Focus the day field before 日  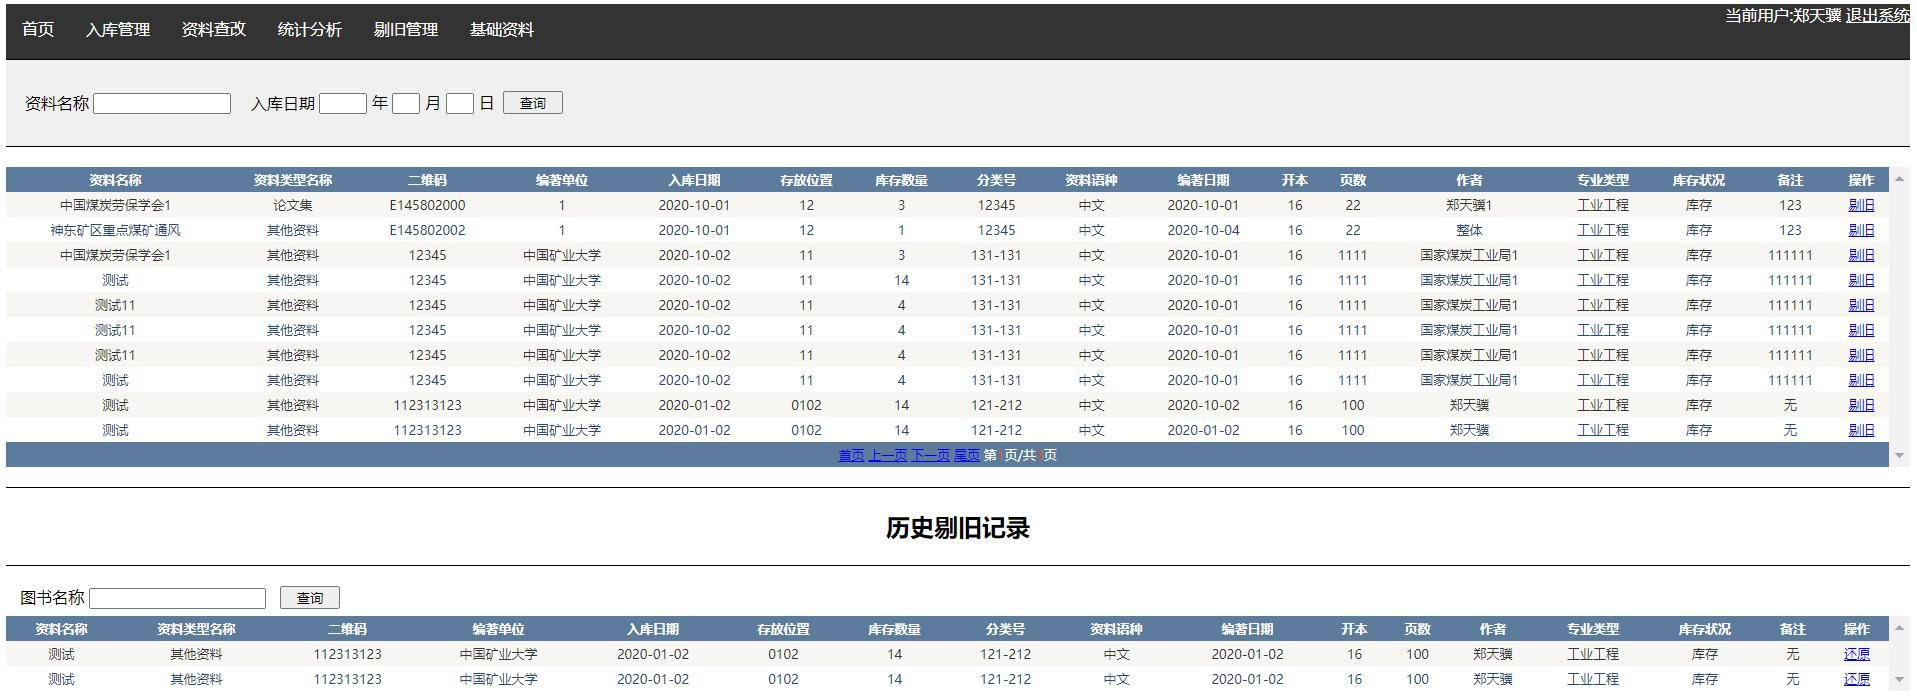tap(460, 103)
